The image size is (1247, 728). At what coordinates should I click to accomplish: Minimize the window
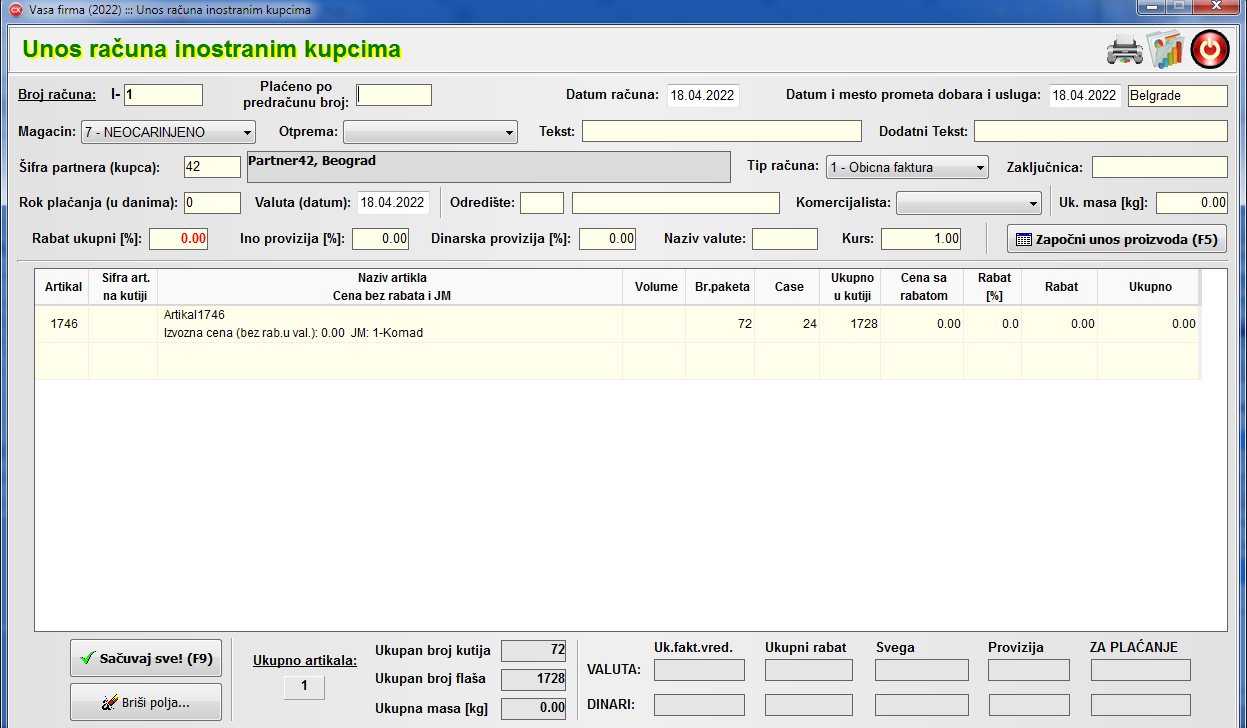pos(1151,7)
